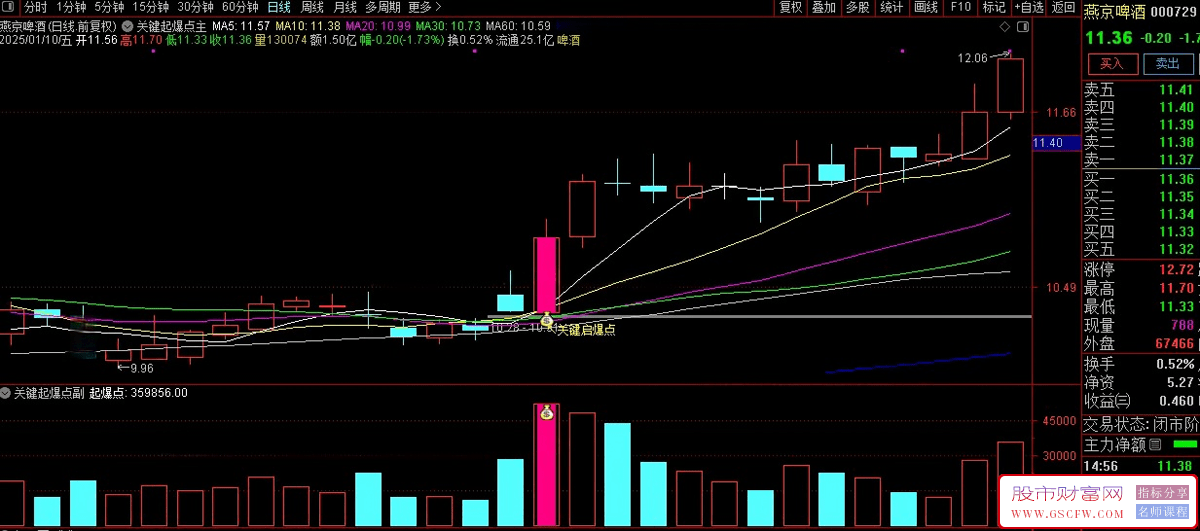Click the magenta breakout volume bar
The image size is (1200, 531).
click(x=545, y=465)
